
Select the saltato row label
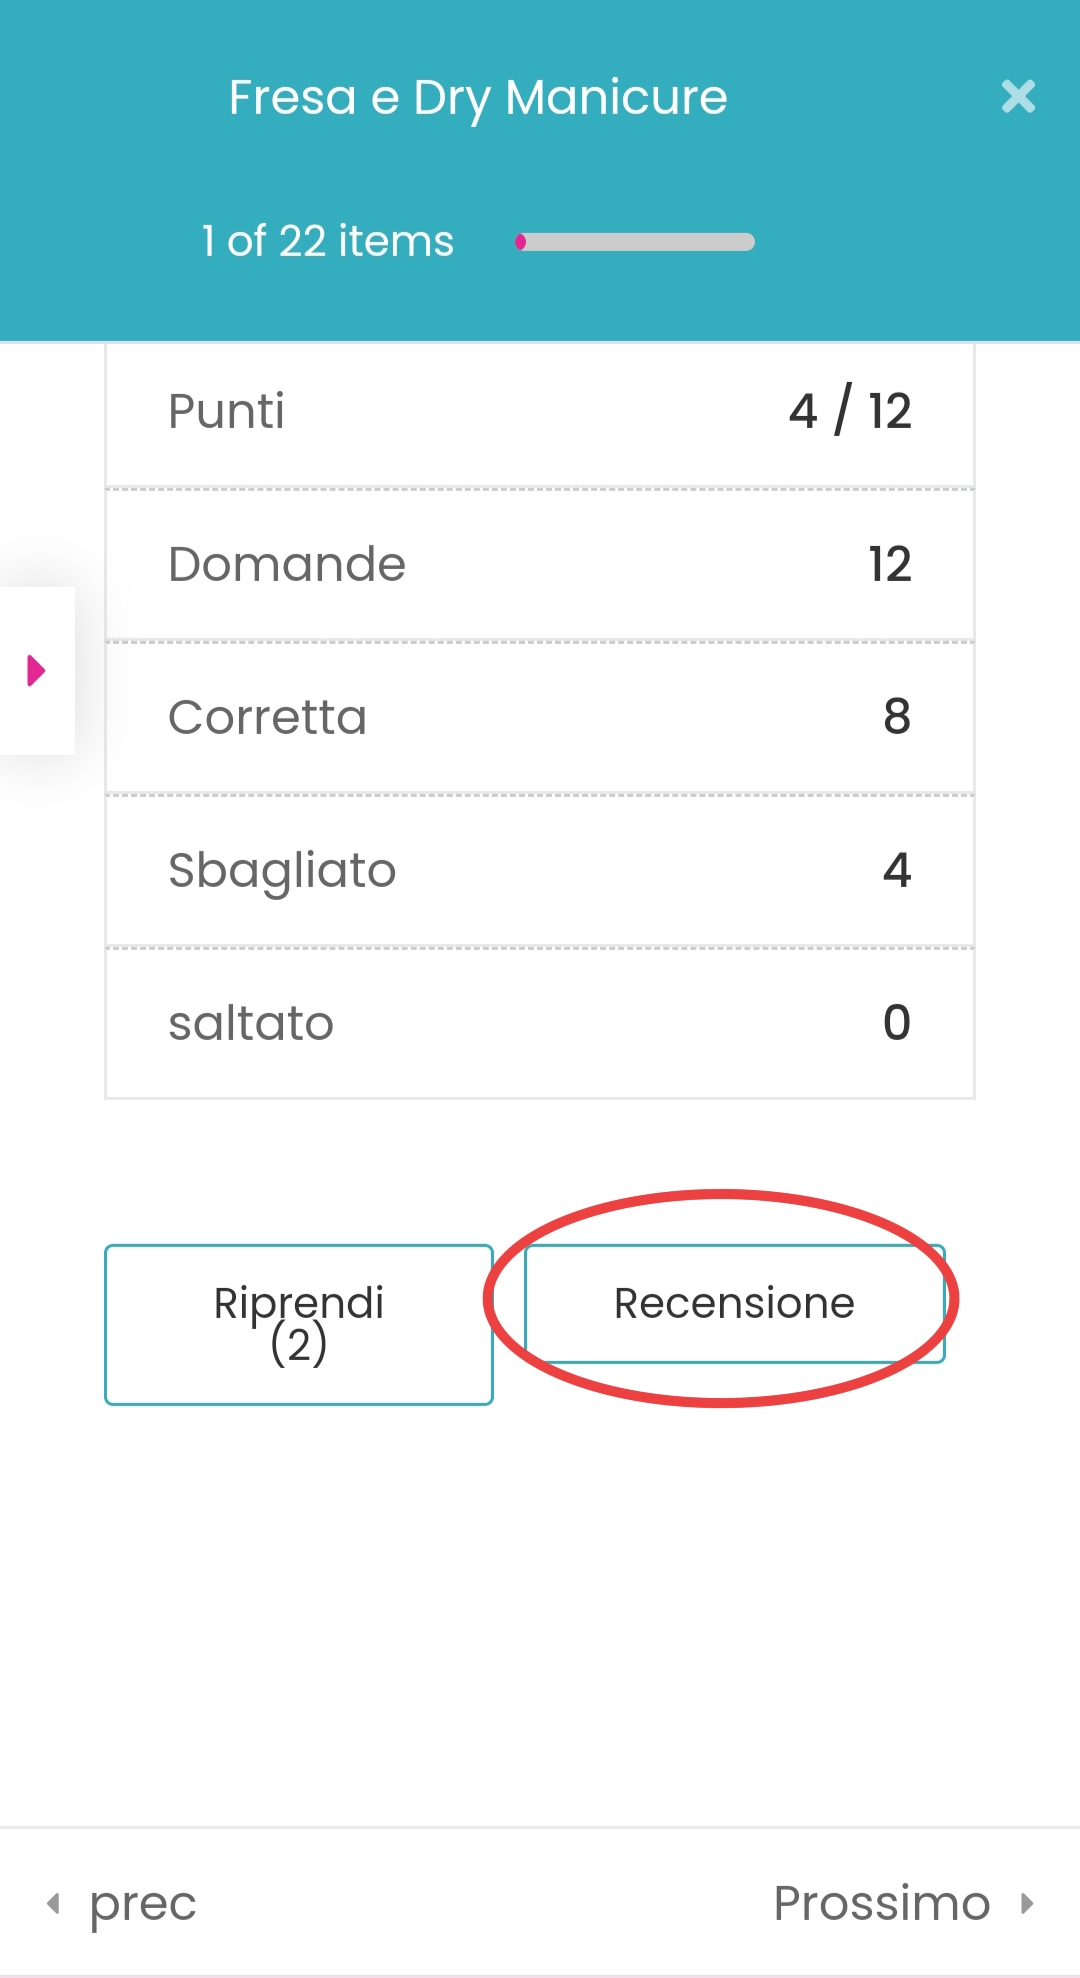tap(251, 1023)
